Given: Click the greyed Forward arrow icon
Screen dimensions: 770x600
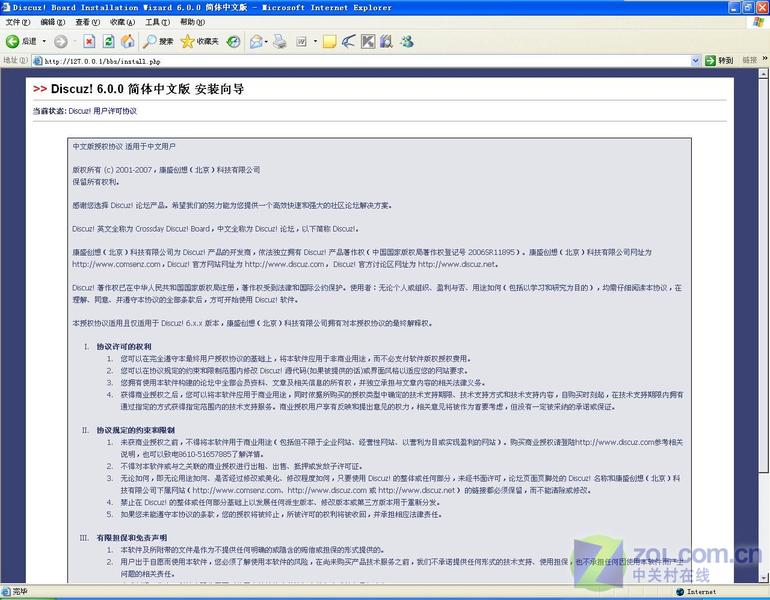Looking at the screenshot, I should [61, 41].
